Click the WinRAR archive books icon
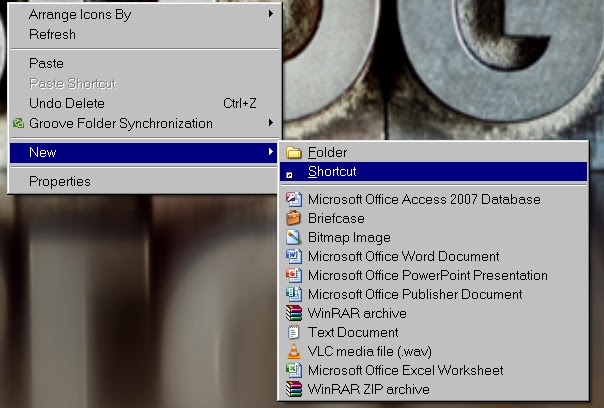 (294, 313)
